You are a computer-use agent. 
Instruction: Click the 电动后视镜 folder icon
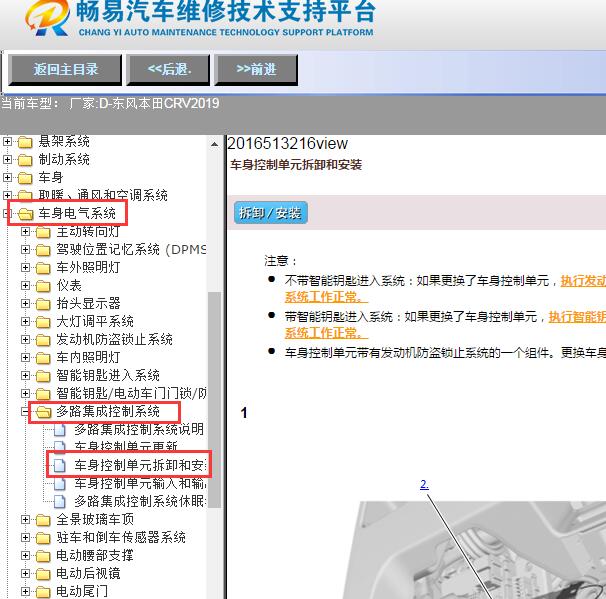43,574
